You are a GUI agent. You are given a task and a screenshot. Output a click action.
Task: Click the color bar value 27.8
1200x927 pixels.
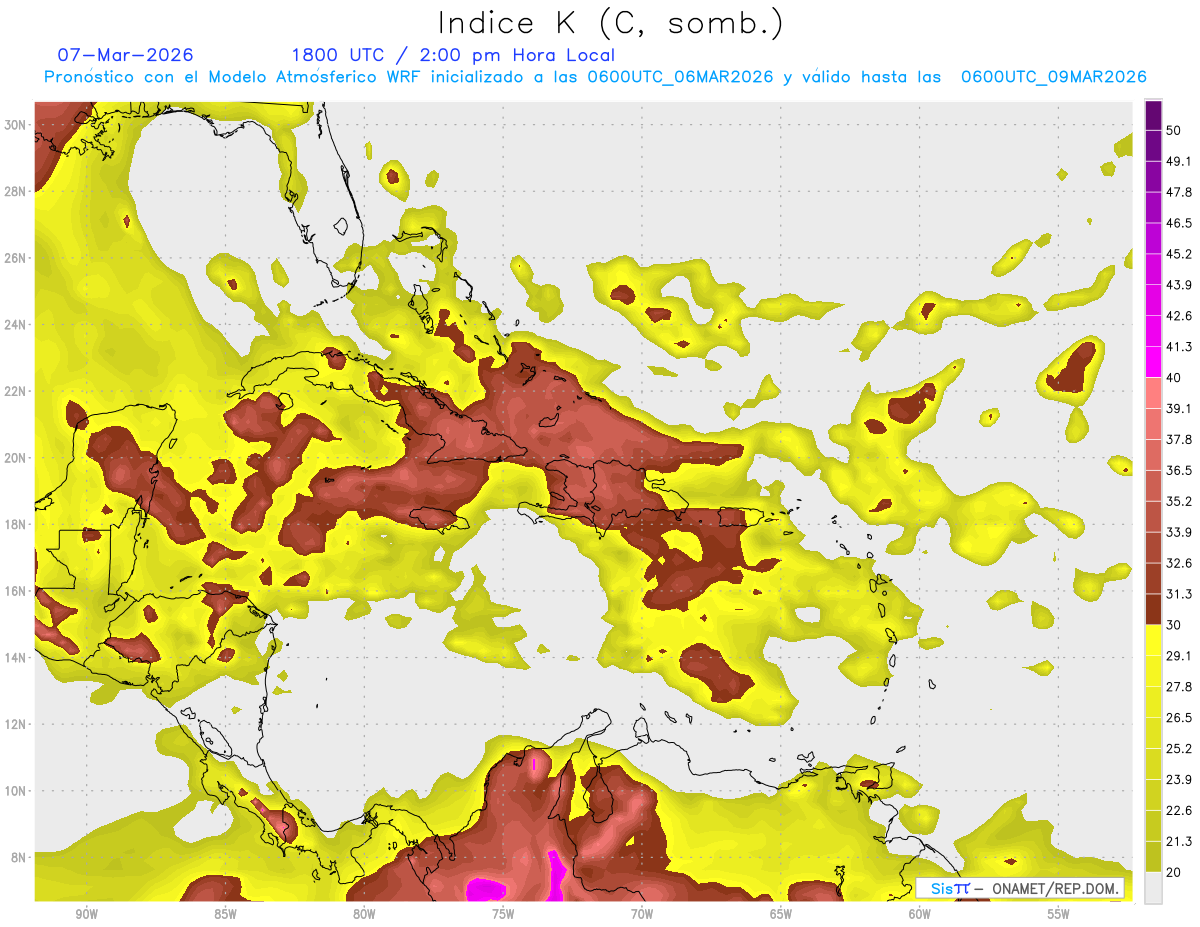(x=1179, y=687)
